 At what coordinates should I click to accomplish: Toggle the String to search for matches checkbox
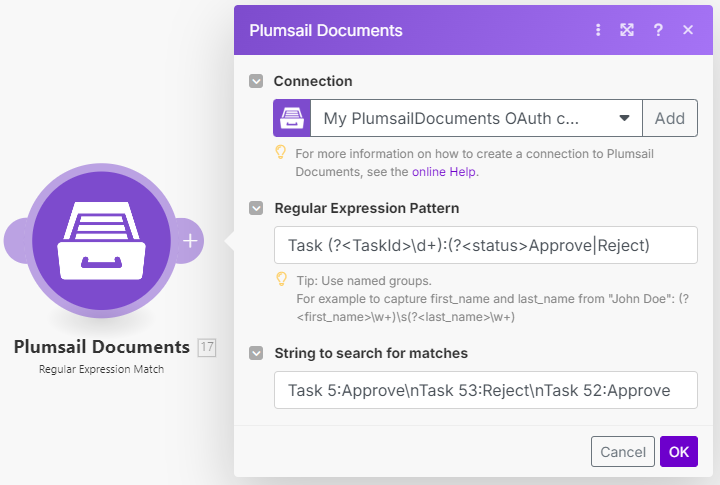click(256, 353)
